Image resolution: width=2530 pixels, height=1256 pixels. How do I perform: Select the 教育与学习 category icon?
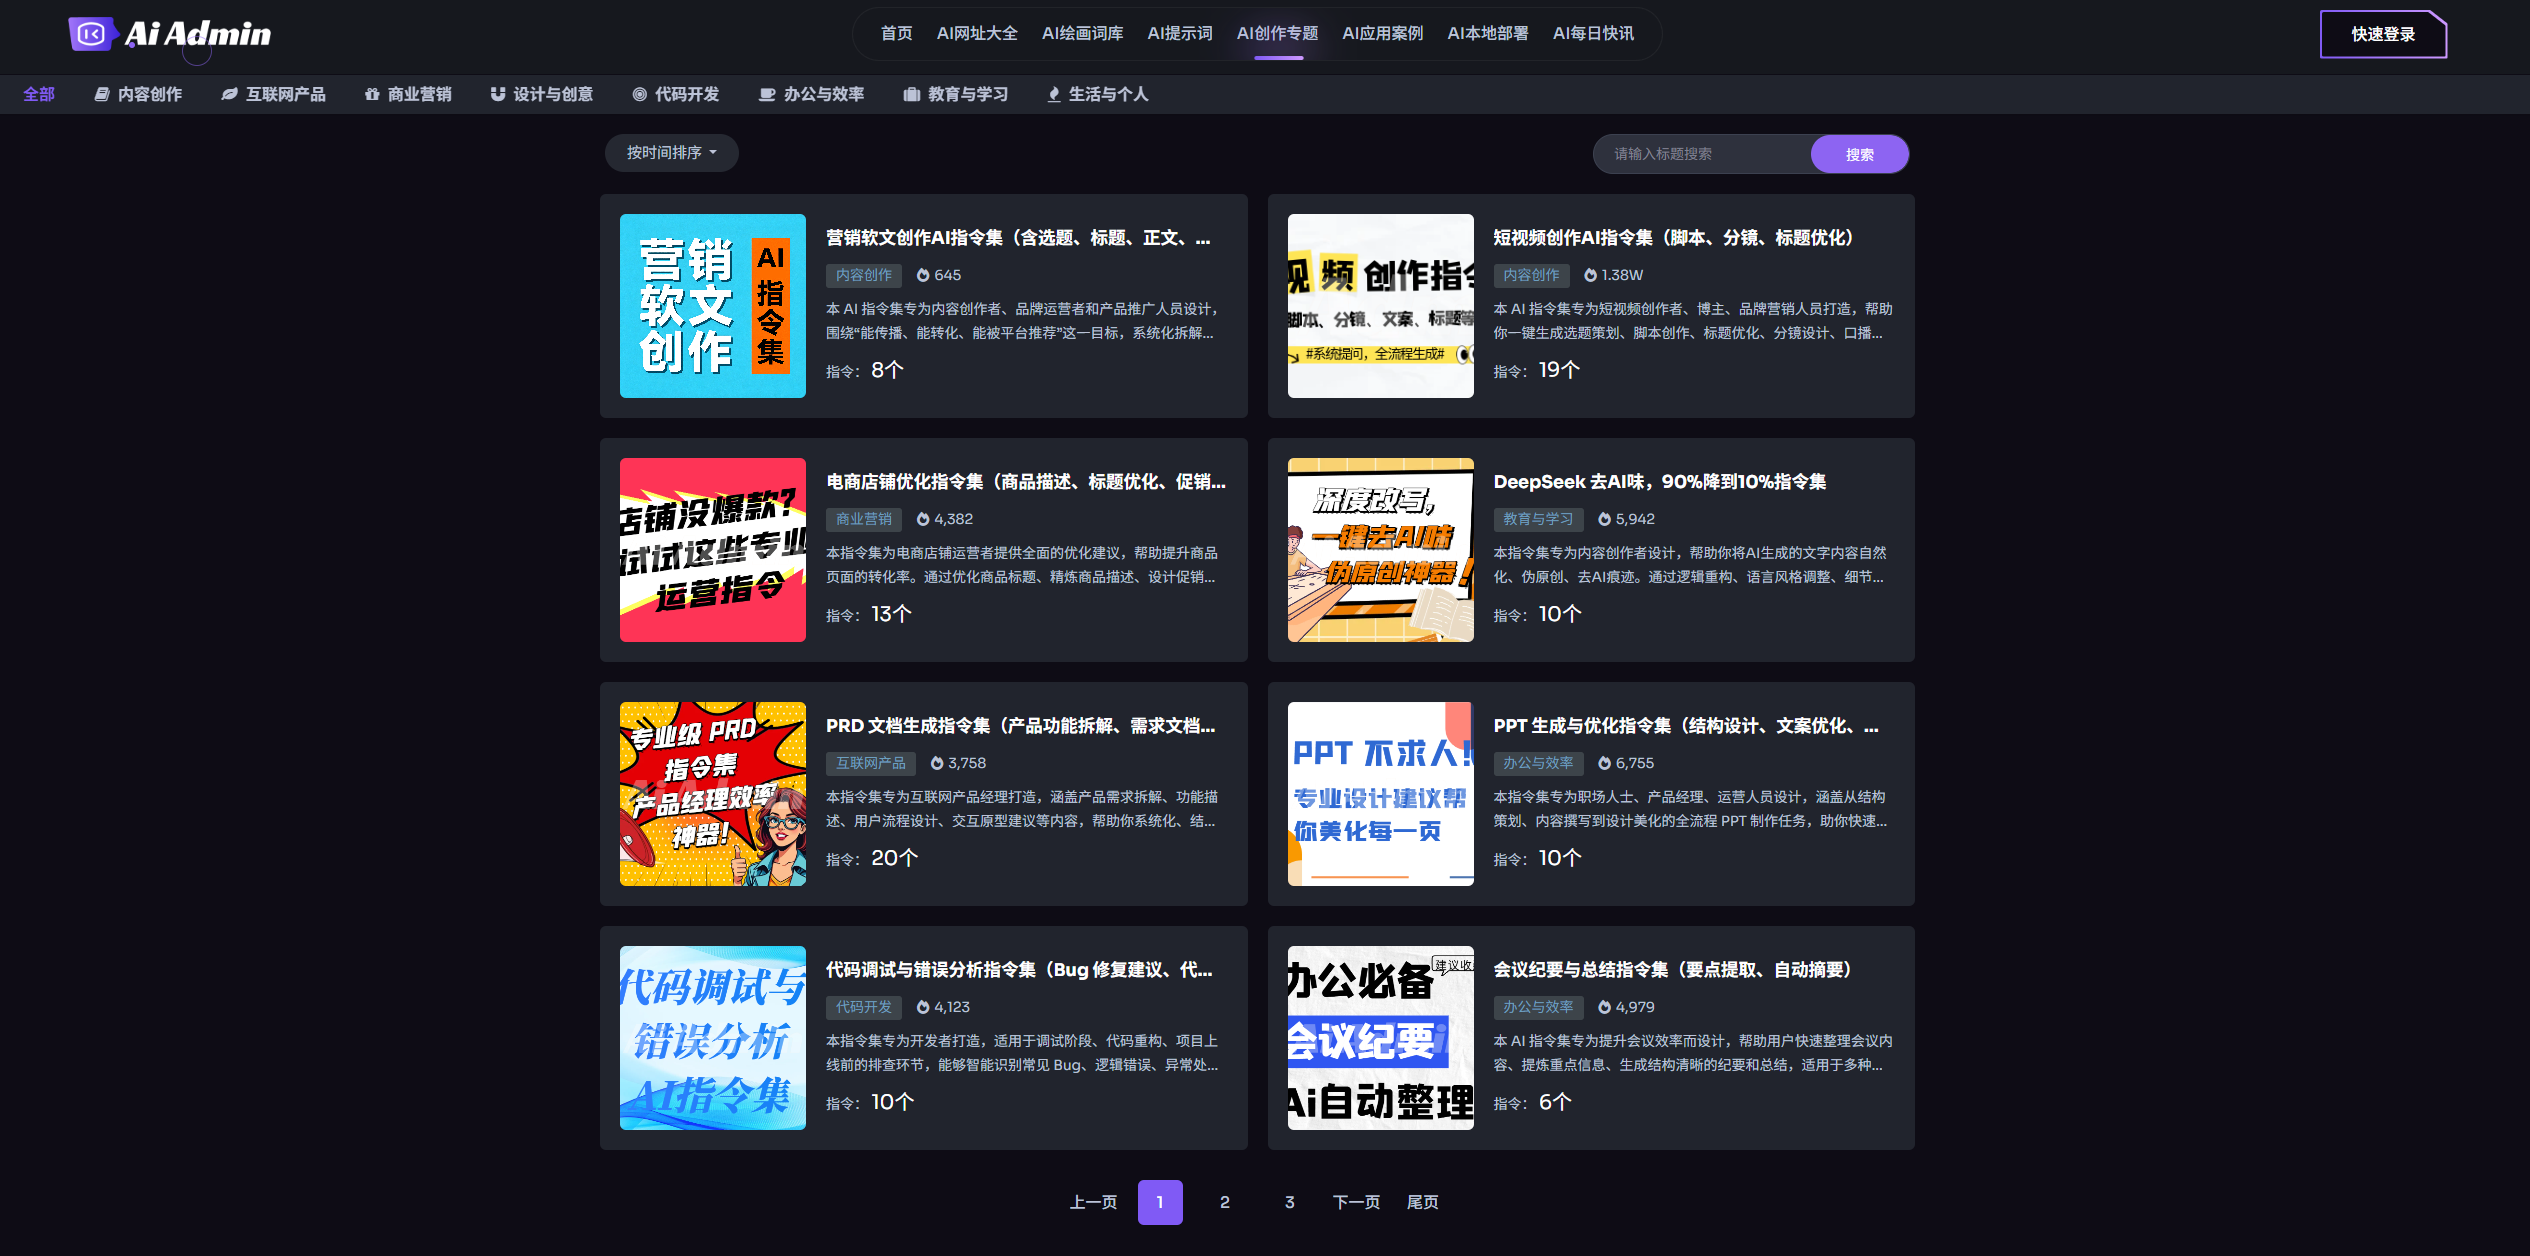click(x=911, y=94)
